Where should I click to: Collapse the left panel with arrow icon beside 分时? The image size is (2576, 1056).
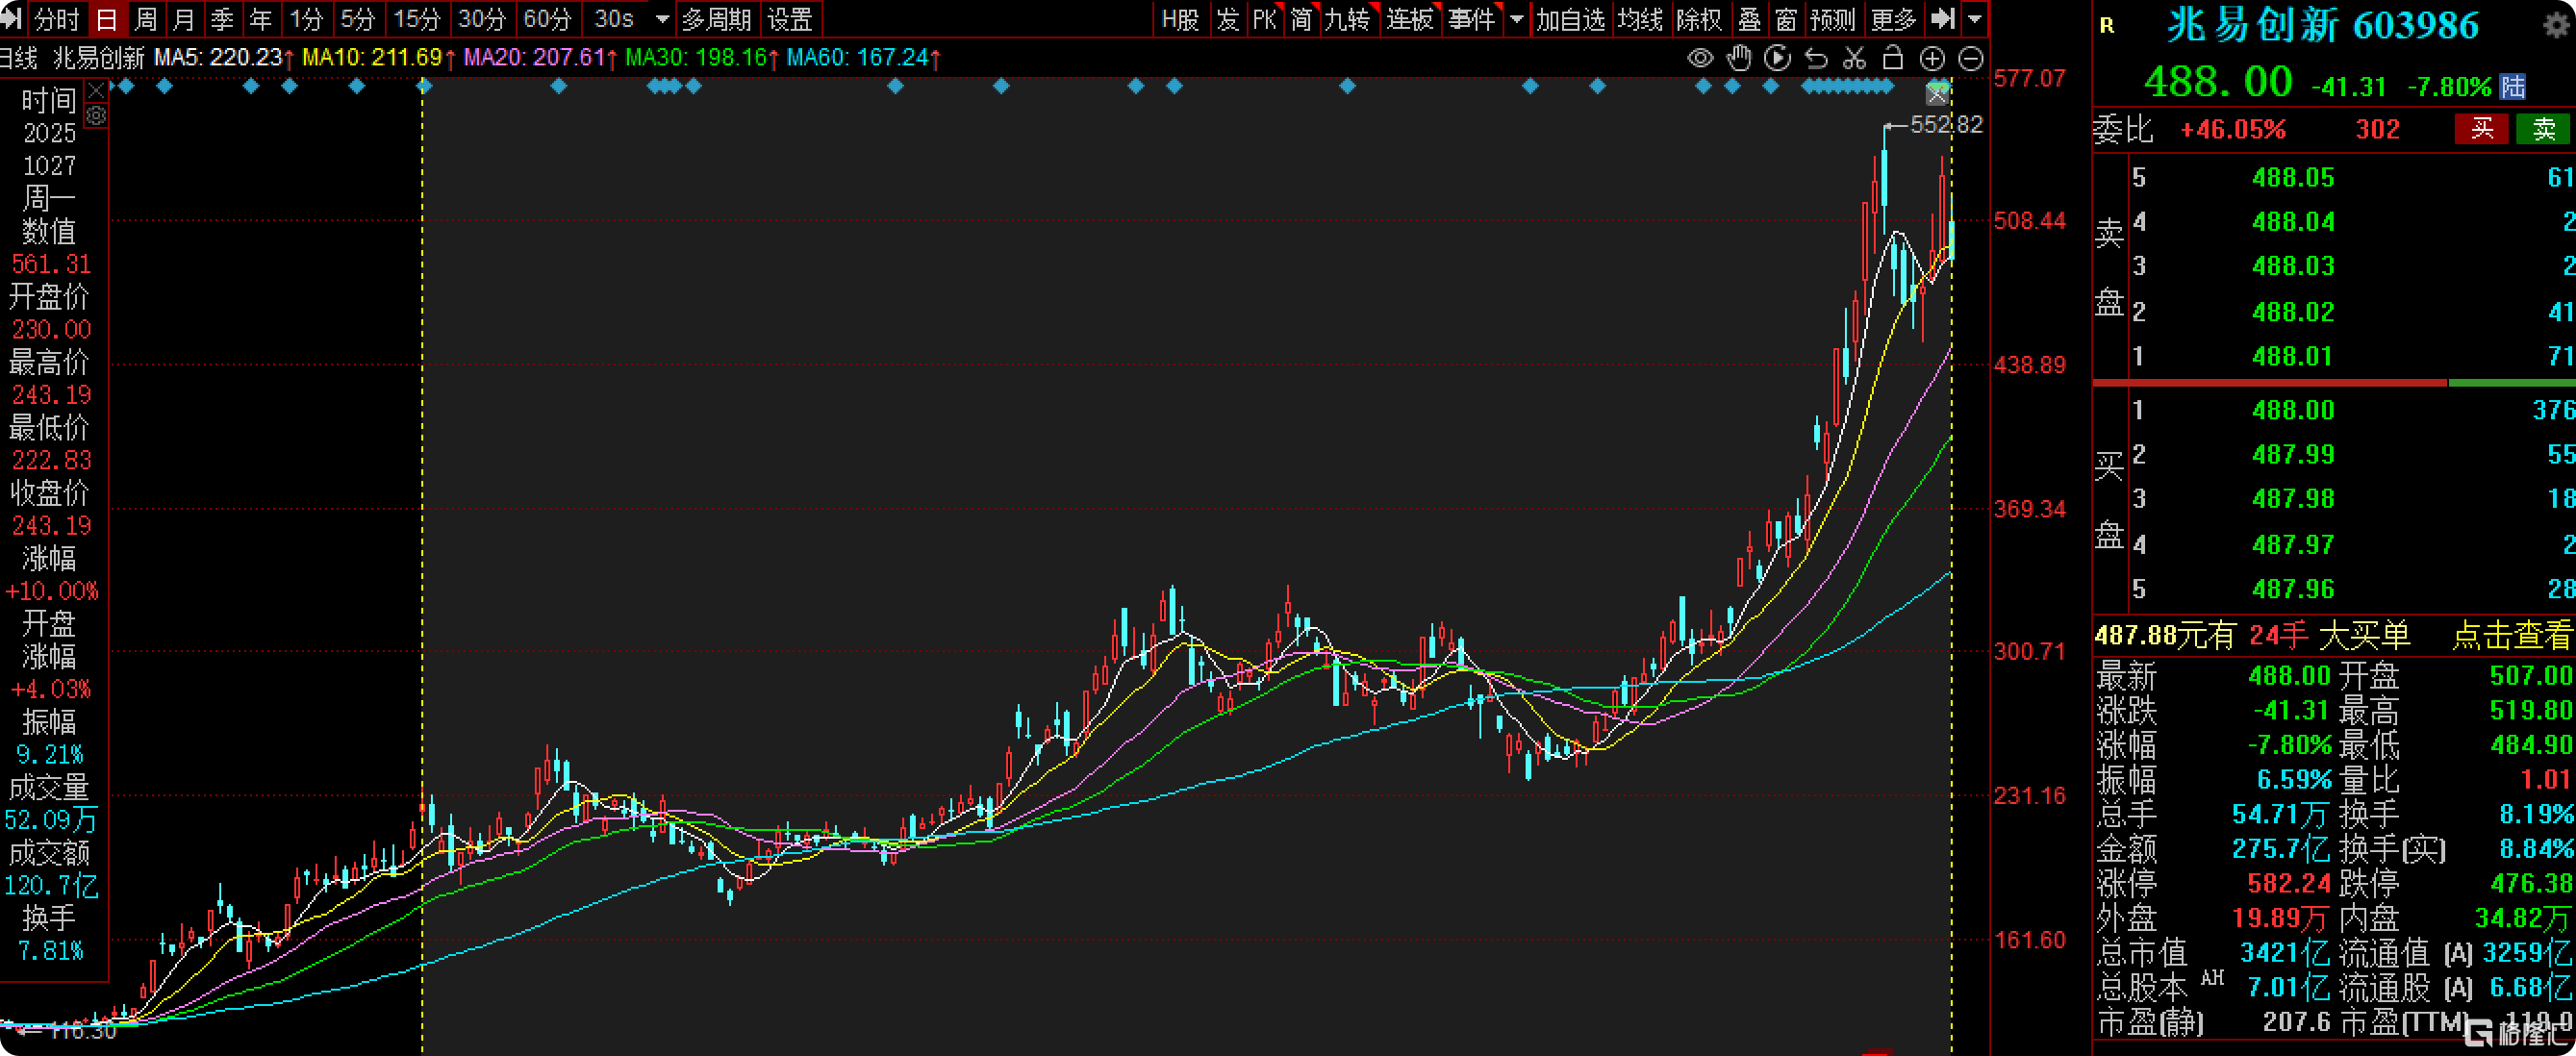(x=11, y=18)
